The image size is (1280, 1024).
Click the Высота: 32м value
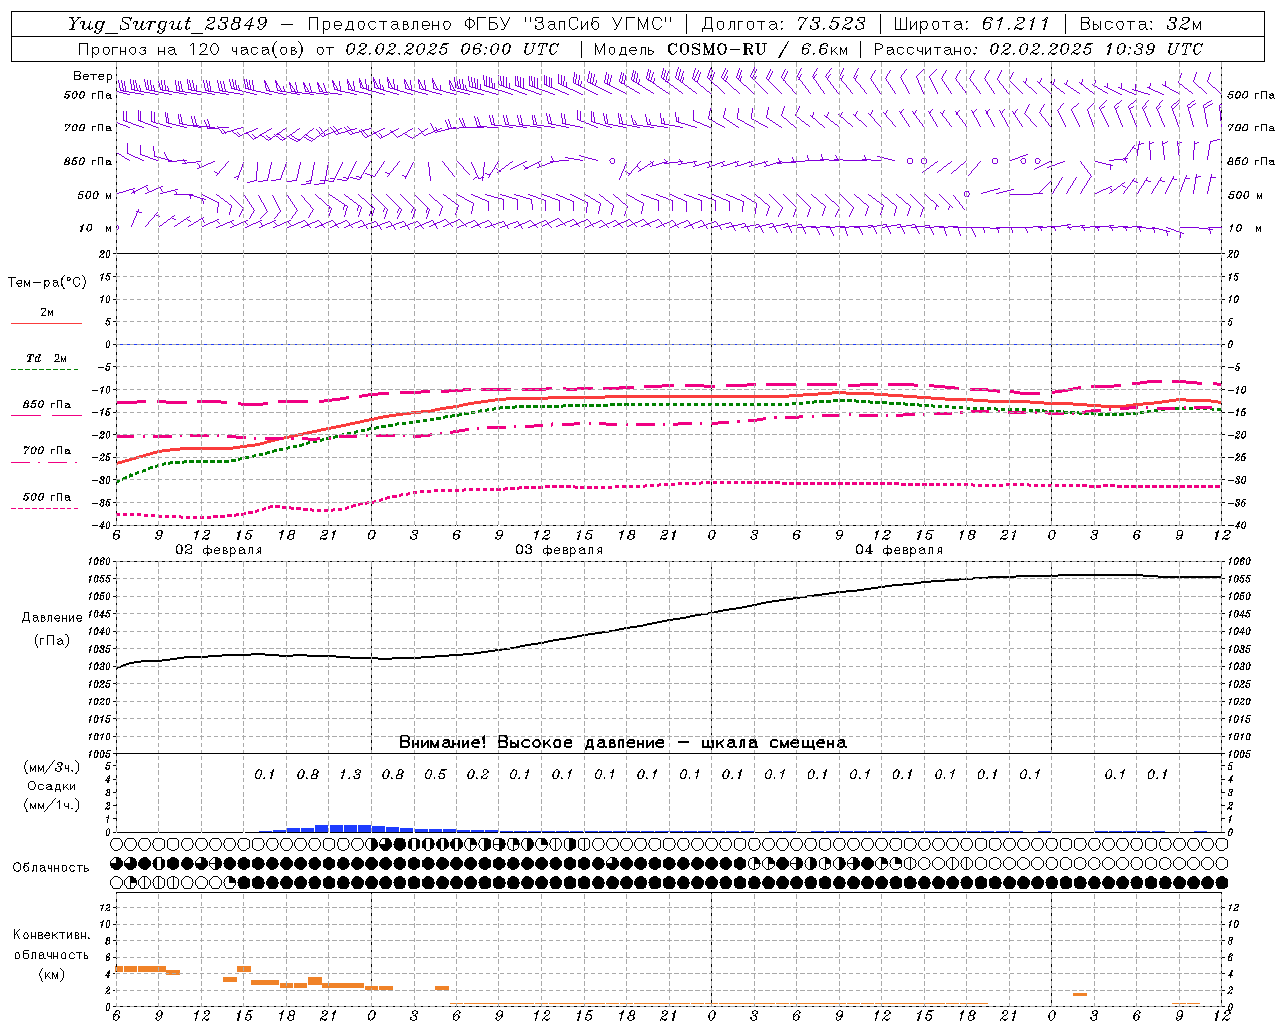tap(1140, 24)
